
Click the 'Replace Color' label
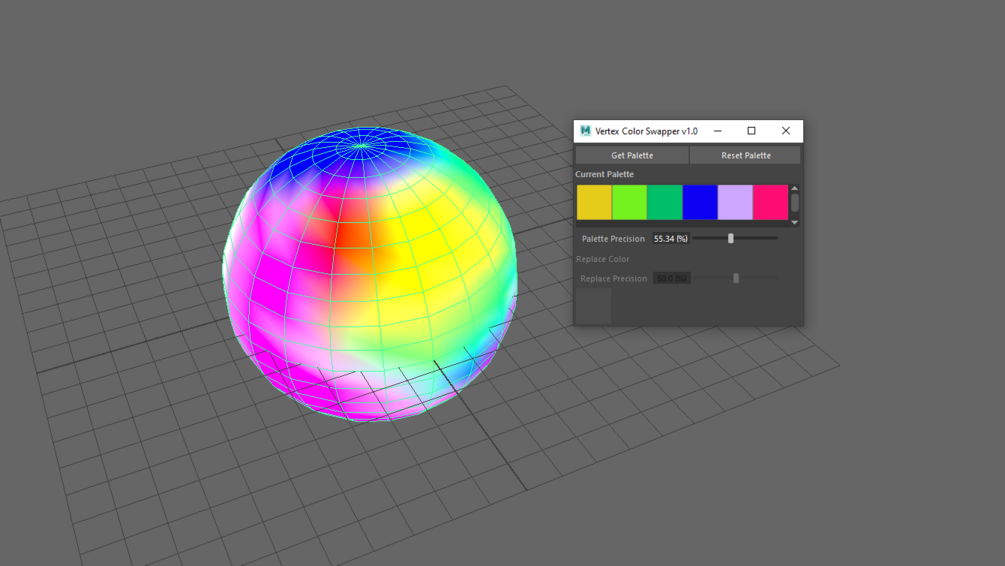pyautogui.click(x=602, y=259)
